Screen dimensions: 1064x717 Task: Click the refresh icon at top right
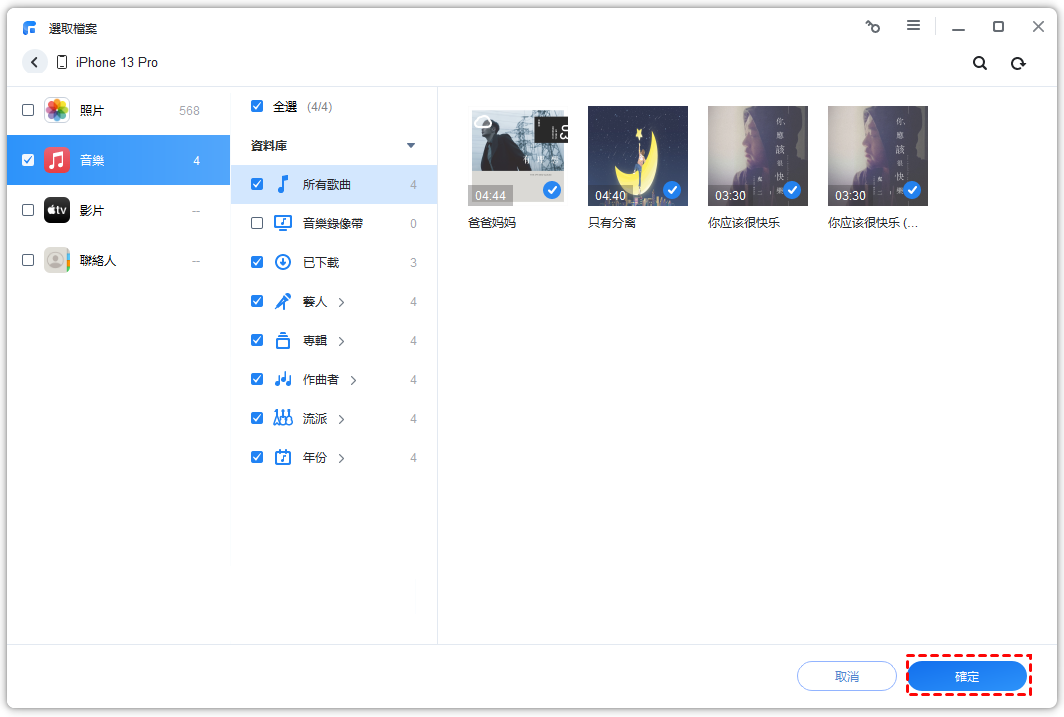click(x=1018, y=63)
